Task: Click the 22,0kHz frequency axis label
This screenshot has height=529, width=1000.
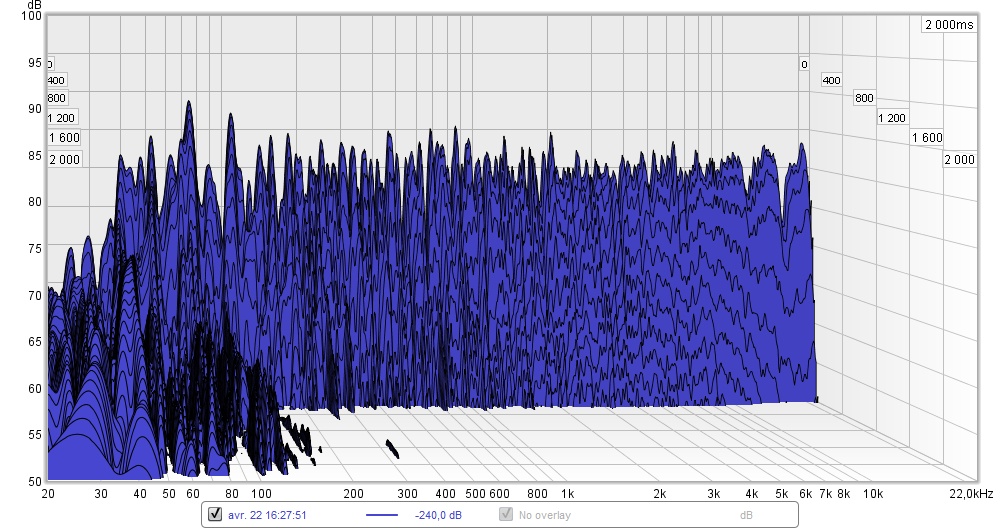Action: pos(971,493)
